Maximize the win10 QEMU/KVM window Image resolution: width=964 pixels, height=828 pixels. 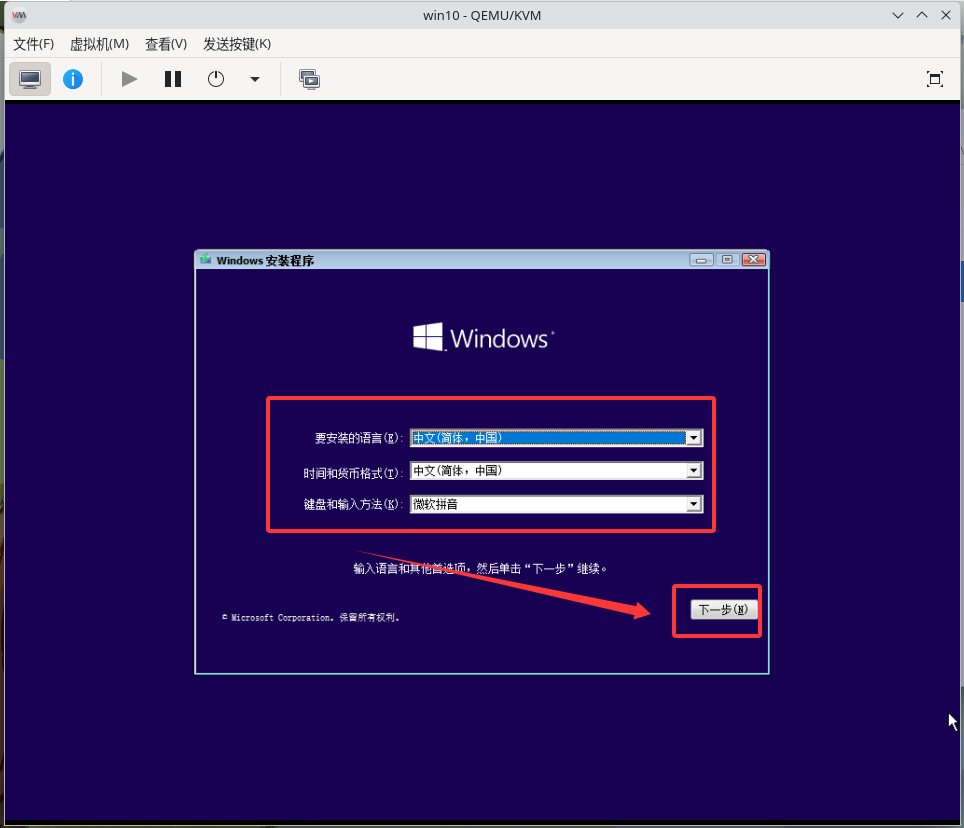pos(922,15)
